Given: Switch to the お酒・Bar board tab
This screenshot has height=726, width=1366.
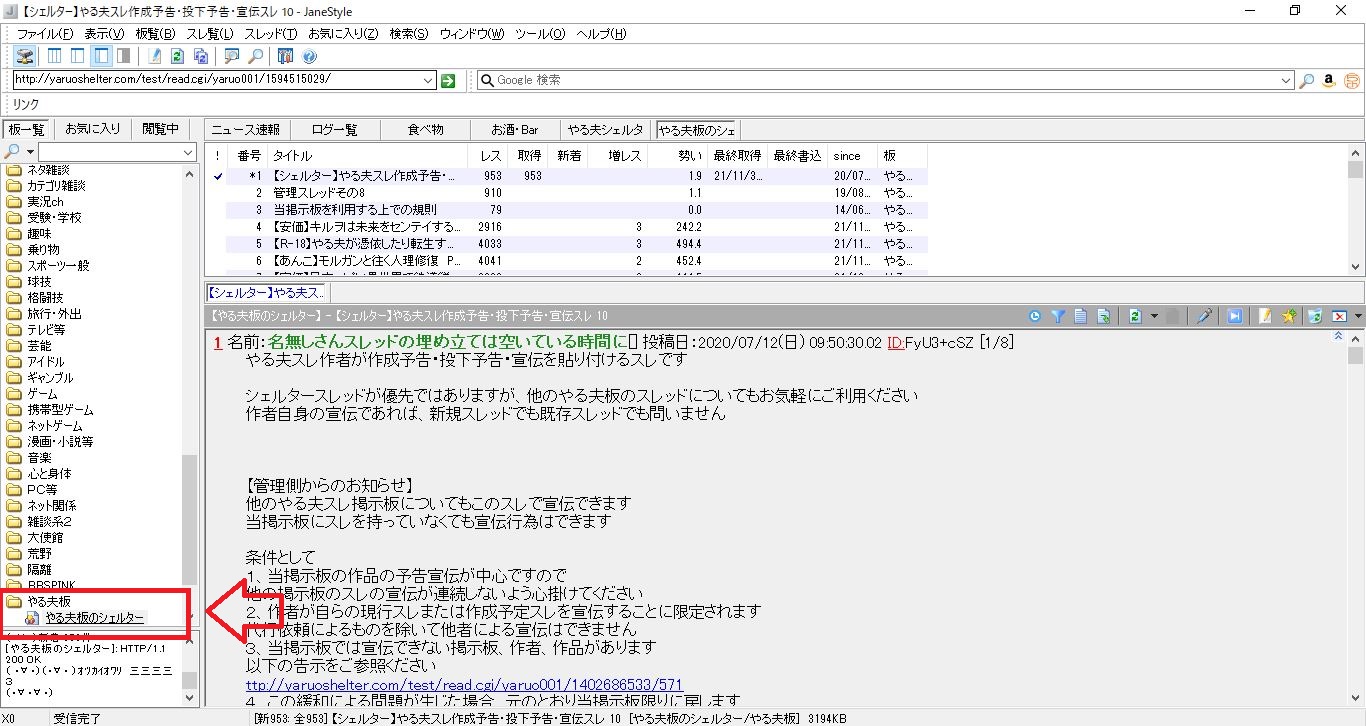Looking at the screenshot, I should click(x=515, y=130).
